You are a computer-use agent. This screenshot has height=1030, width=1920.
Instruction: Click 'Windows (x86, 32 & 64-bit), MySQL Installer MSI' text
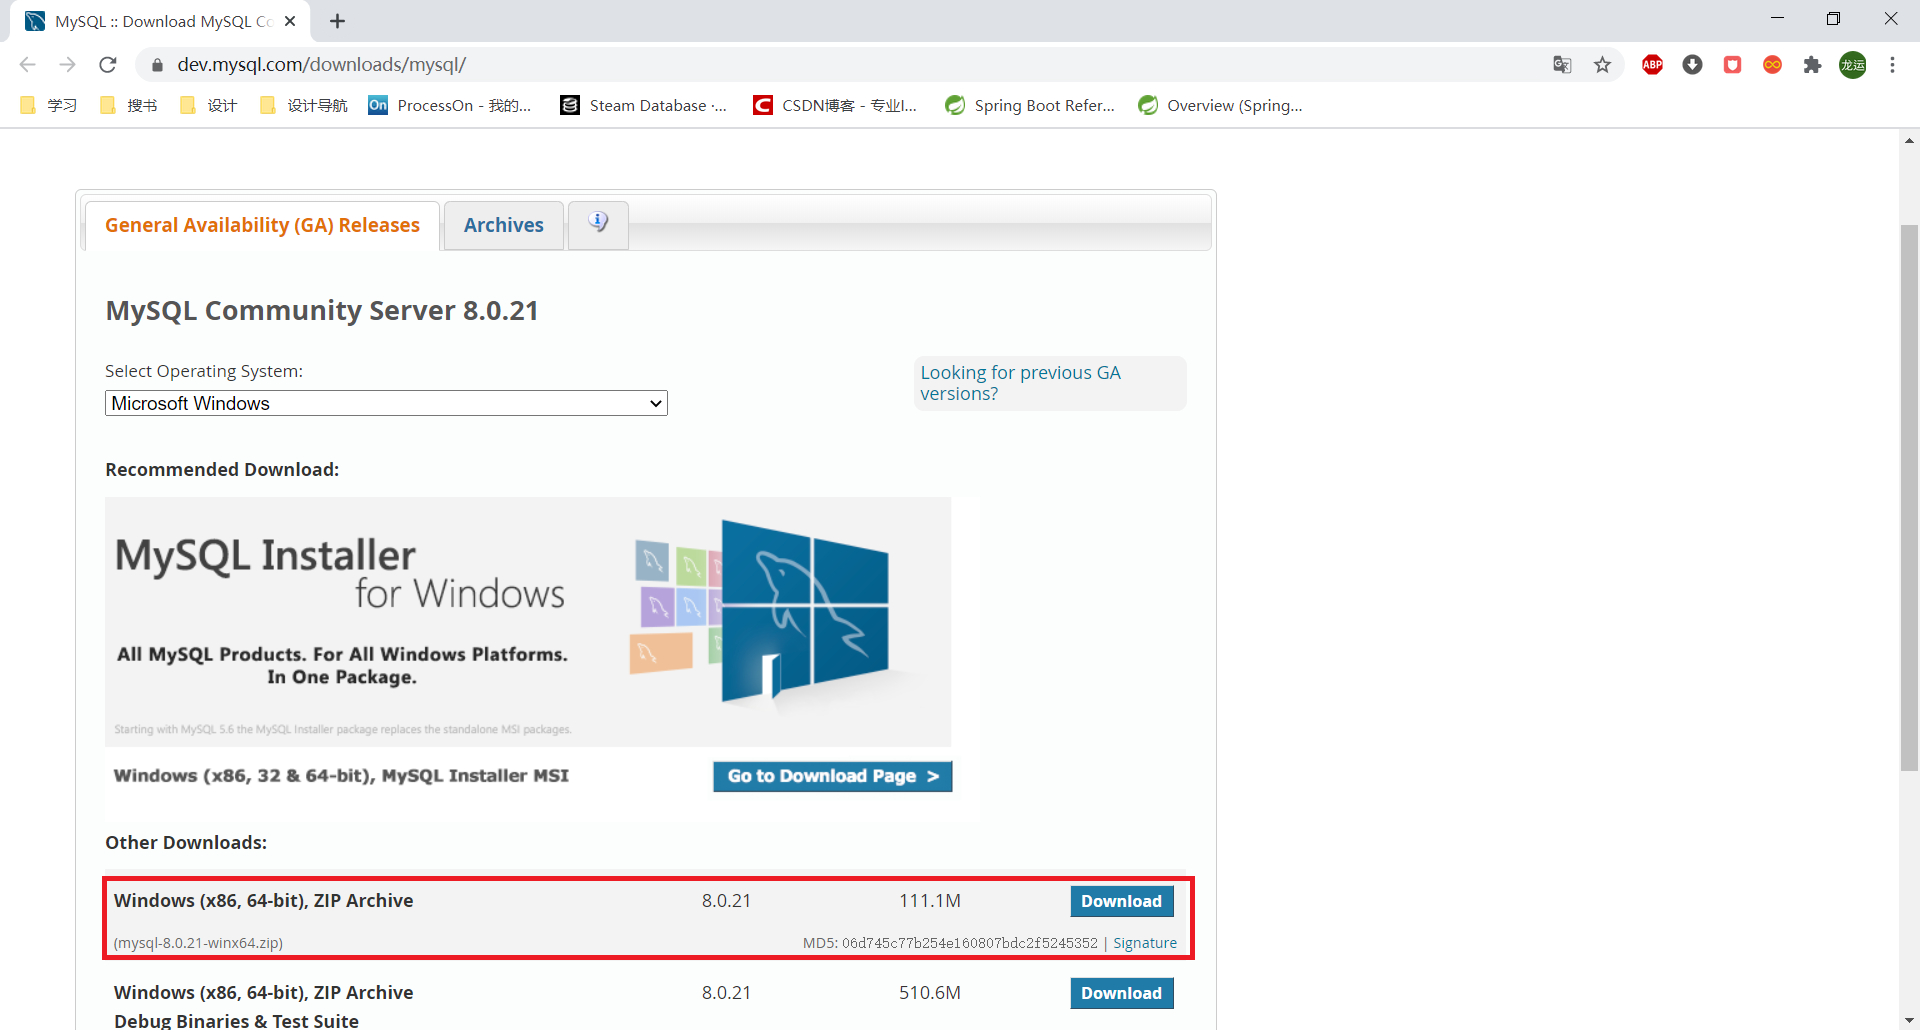point(341,776)
